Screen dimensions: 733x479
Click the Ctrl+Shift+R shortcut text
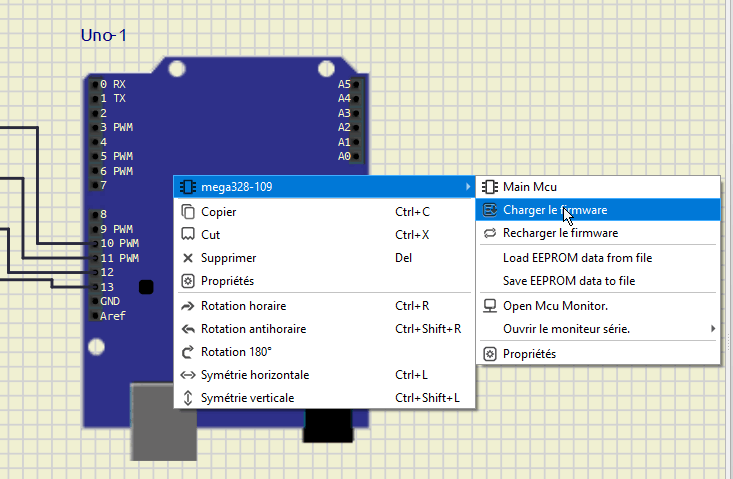[x=428, y=329]
